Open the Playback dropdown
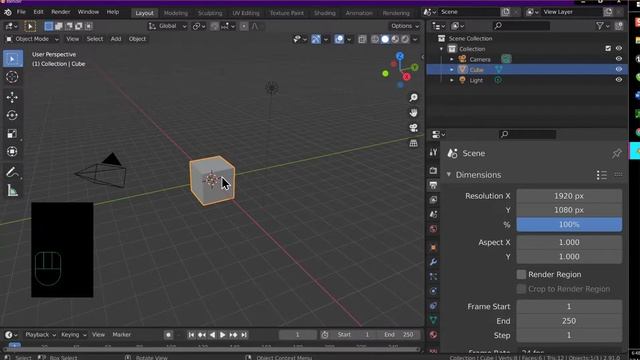The width and height of the screenshot is (640, 360). (x=40, y=335)
